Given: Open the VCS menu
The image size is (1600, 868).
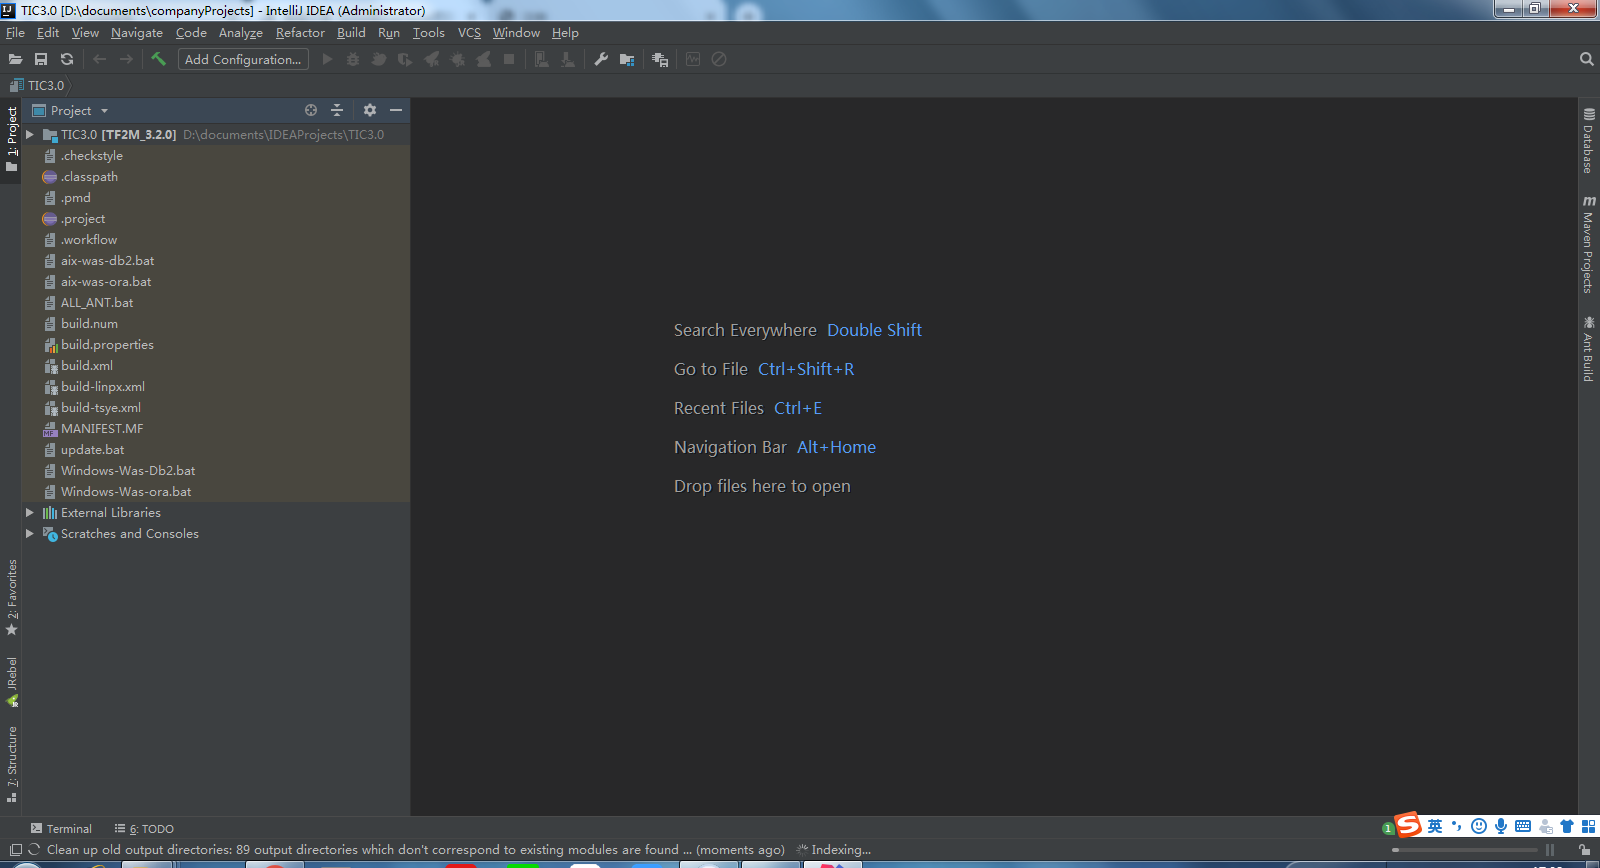Looking at the screenshot, I should pyautogui.click(x=469, y=32).
